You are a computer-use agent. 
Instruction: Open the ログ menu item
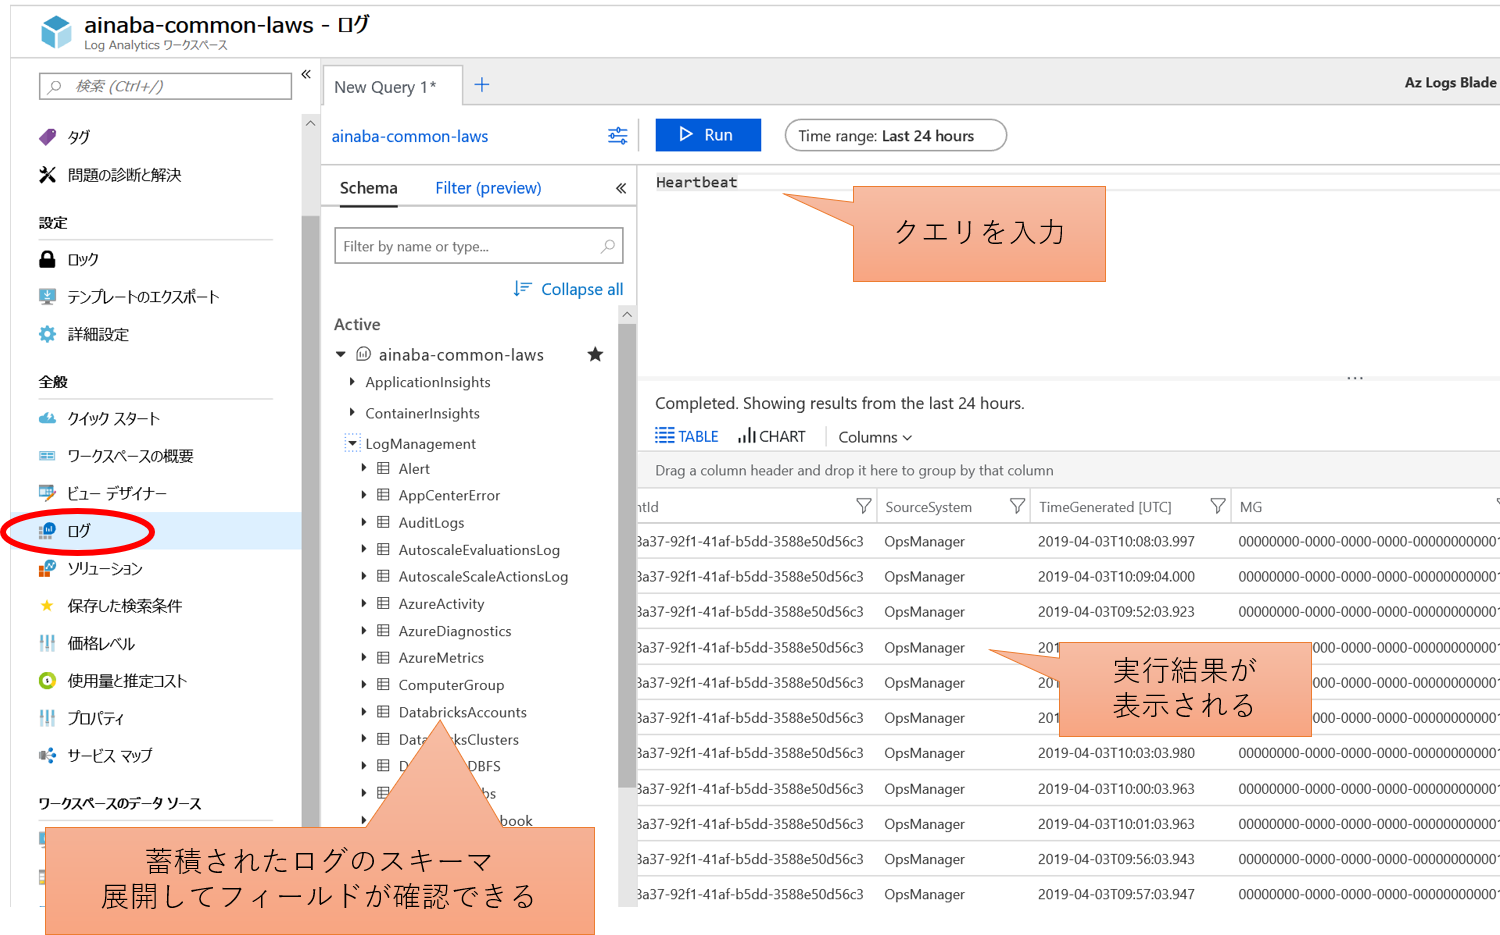[x=155, y=531]
